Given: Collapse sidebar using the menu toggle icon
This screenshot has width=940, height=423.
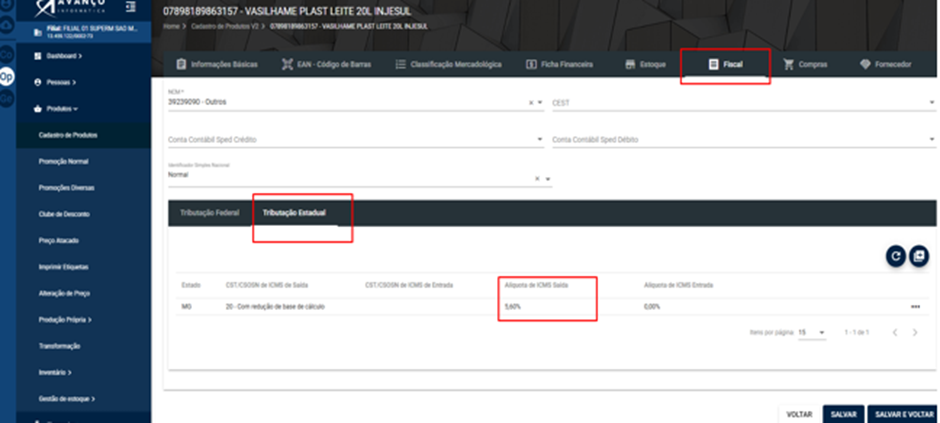Looking at the screenshot, I should (131, 7).
